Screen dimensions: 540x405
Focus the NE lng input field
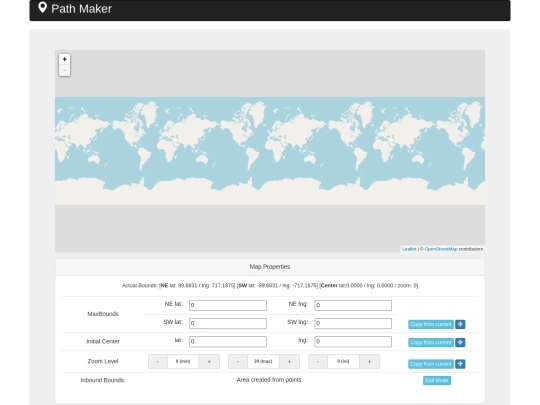point(353,305)
